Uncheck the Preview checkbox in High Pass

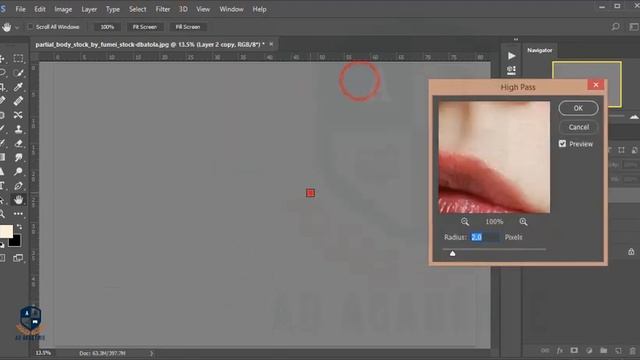562,144
